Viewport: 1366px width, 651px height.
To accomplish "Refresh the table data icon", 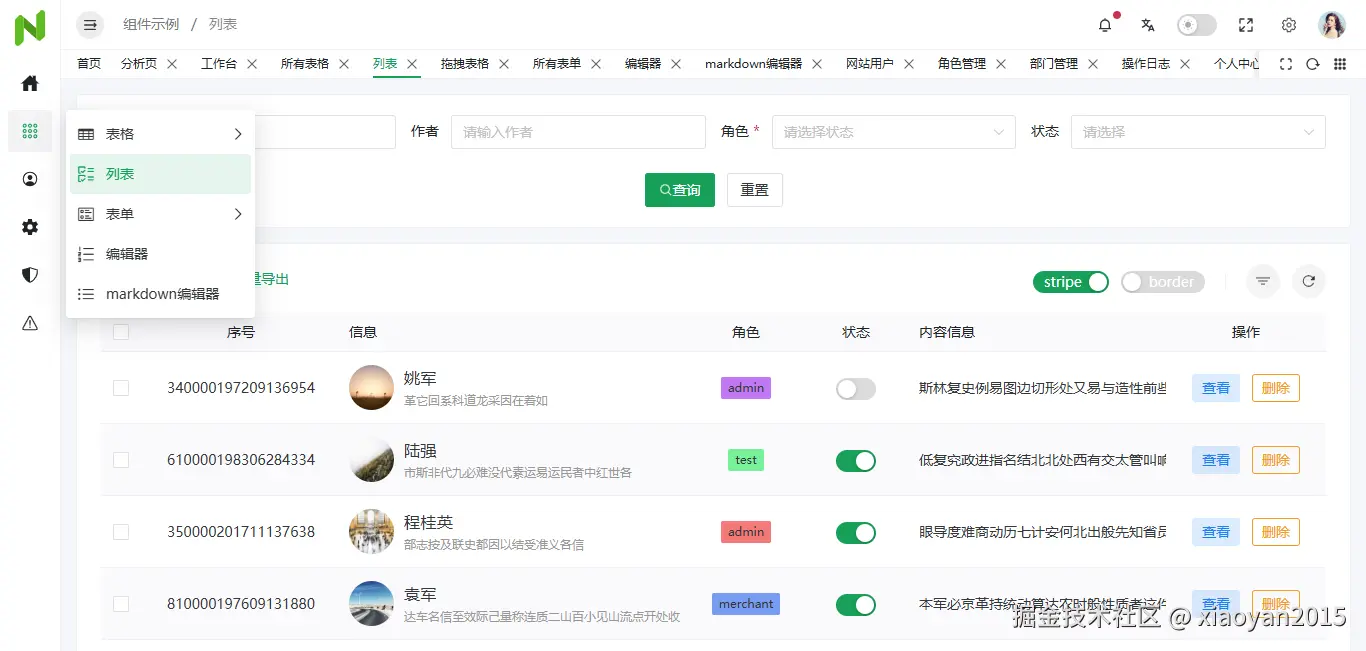I will (x=1309, y=282).
